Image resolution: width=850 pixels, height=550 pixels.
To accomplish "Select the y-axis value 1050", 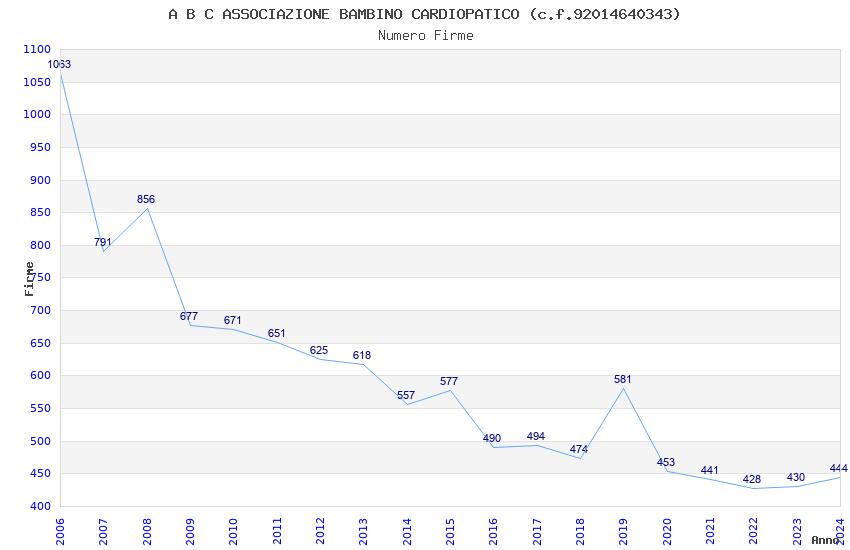I will (x=37, y=82).
